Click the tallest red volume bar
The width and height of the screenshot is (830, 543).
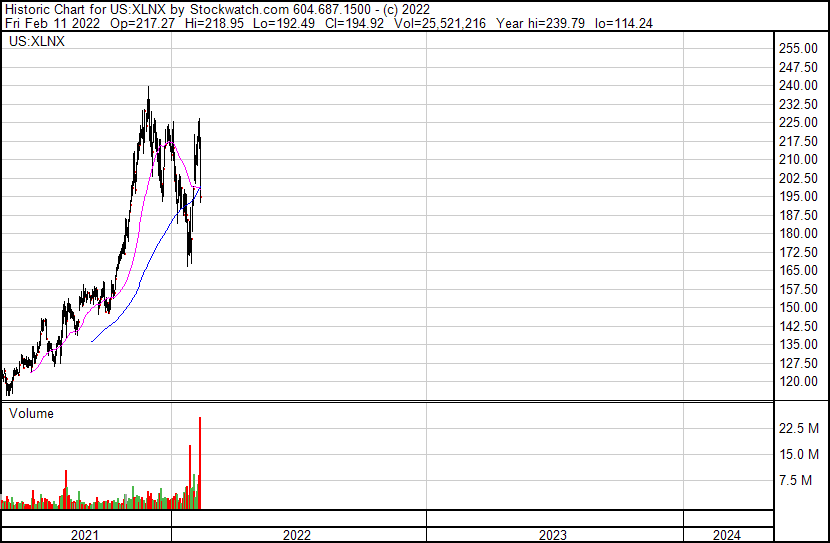coord(200,463)
